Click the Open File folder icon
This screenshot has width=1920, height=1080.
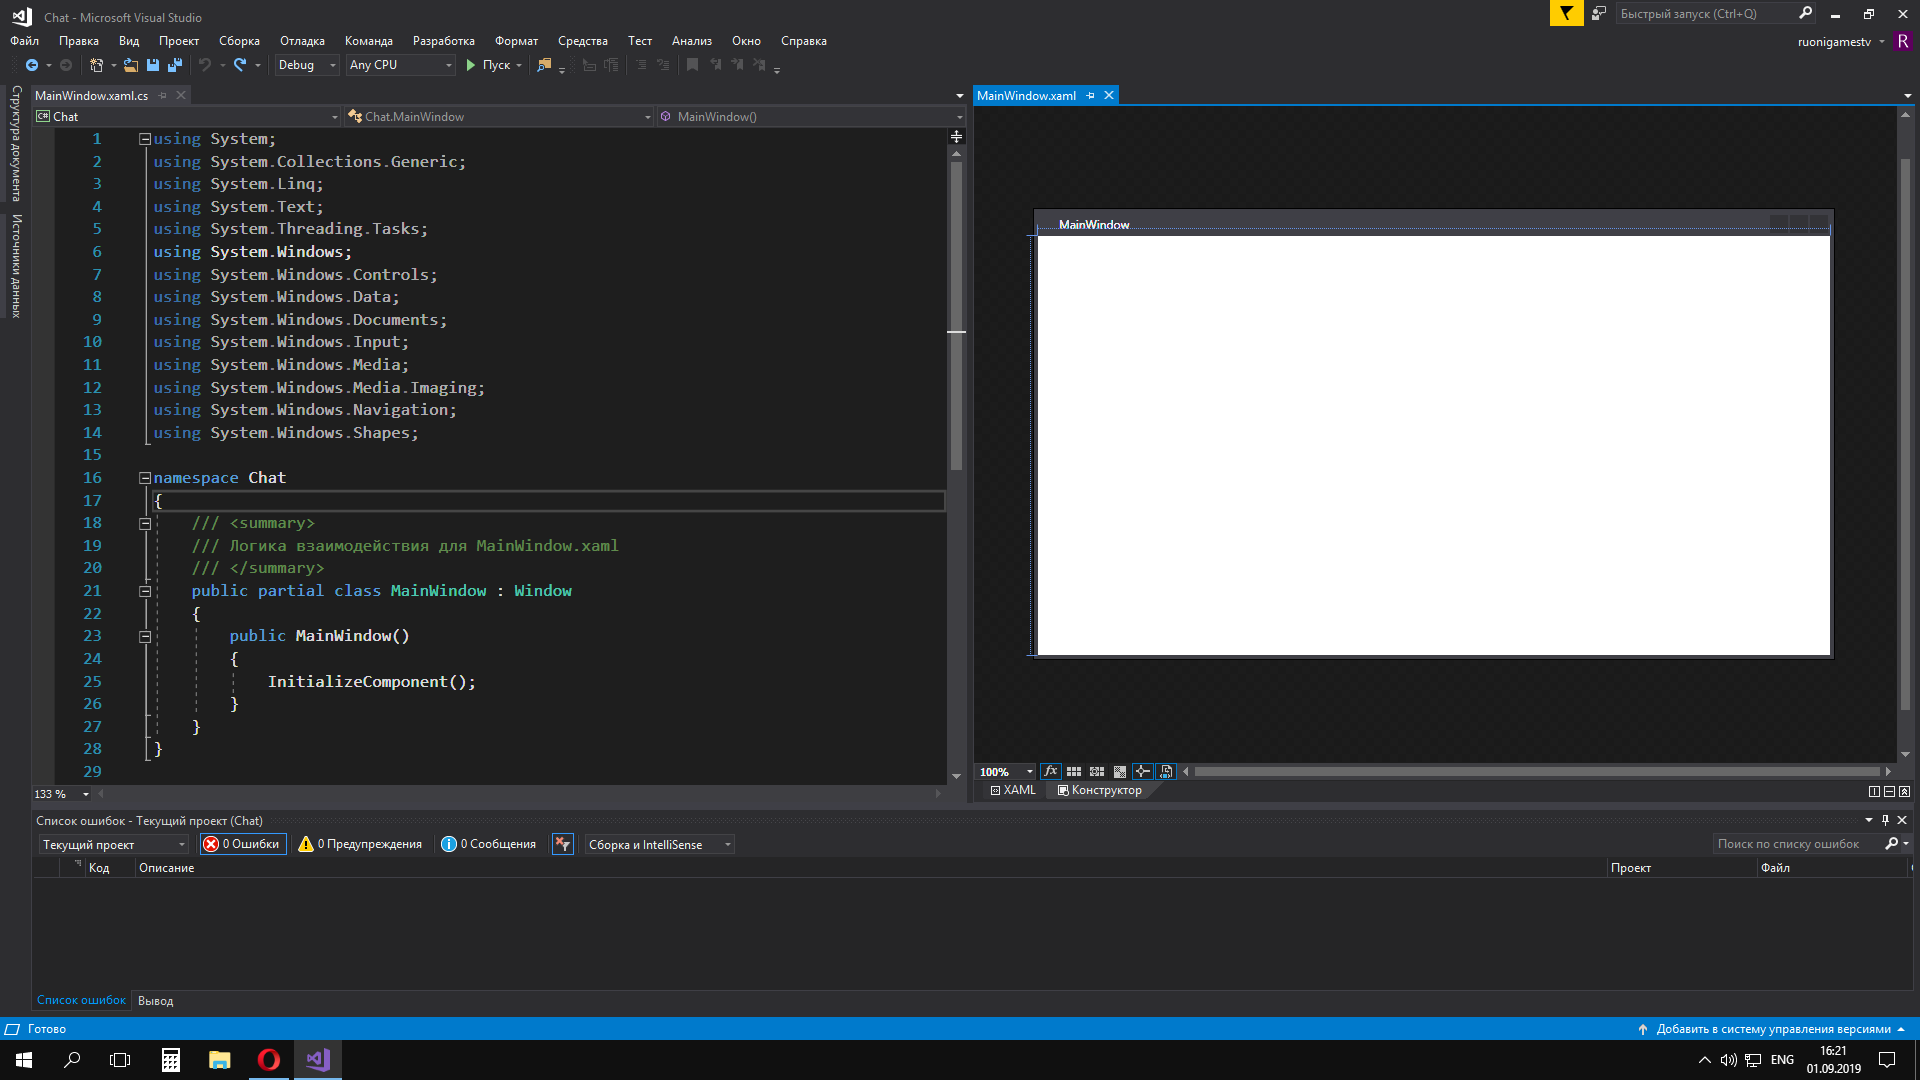tap(131, 65)
